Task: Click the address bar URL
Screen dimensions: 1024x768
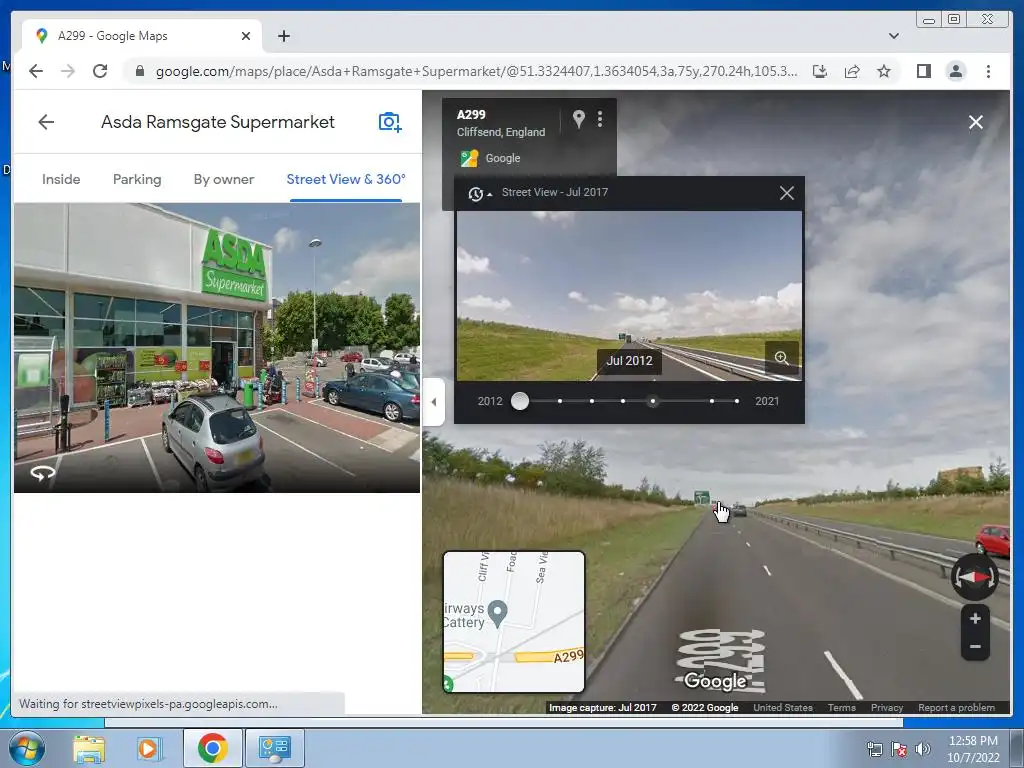Action: [x=476, y=71]
